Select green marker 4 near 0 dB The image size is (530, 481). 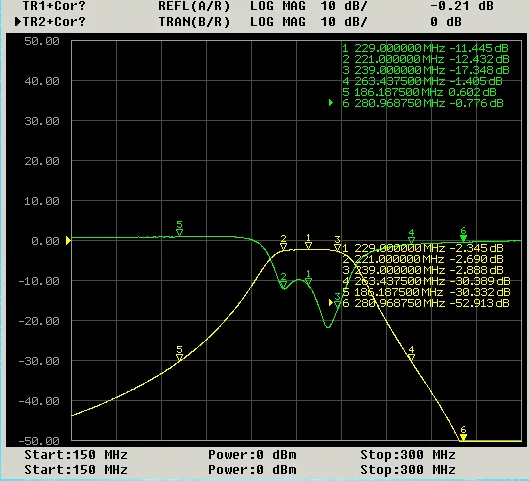pos(411,236)
